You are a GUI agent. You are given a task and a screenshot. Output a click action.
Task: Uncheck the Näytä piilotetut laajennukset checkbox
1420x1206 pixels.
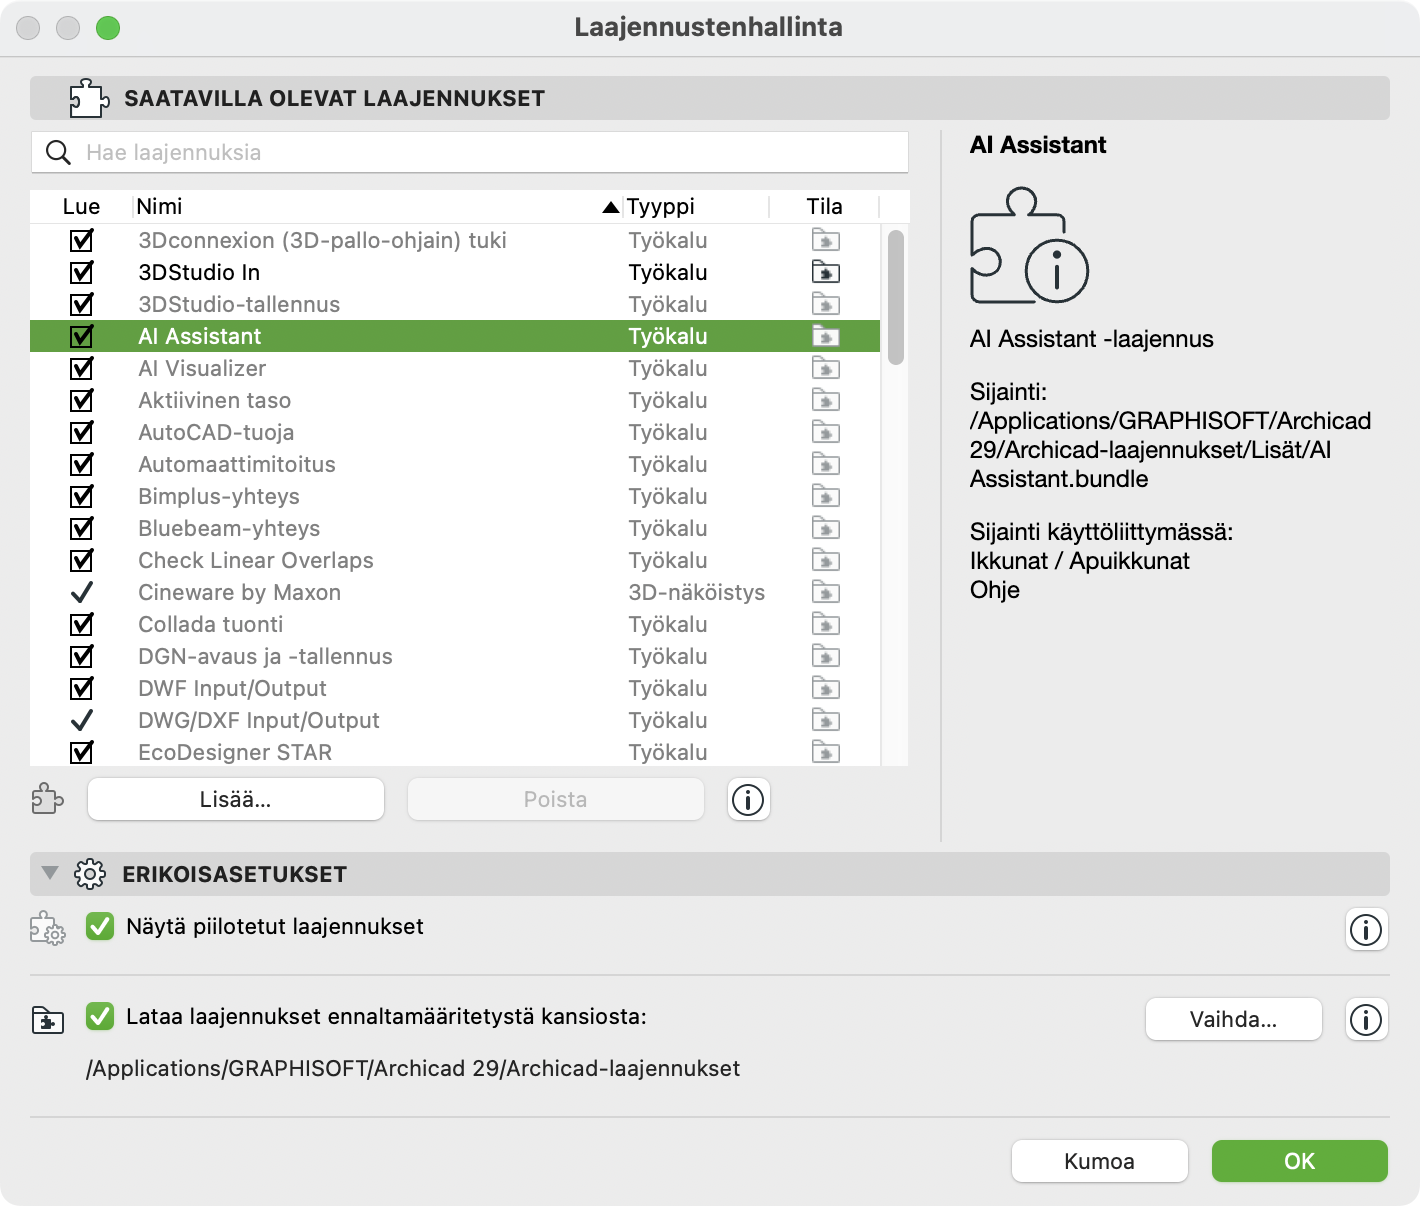[x=100, y=927]
